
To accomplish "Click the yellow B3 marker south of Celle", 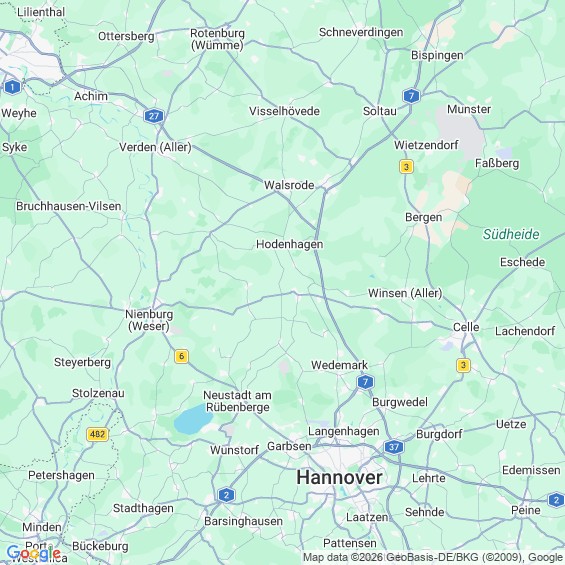I will click(x=463, y=365).
